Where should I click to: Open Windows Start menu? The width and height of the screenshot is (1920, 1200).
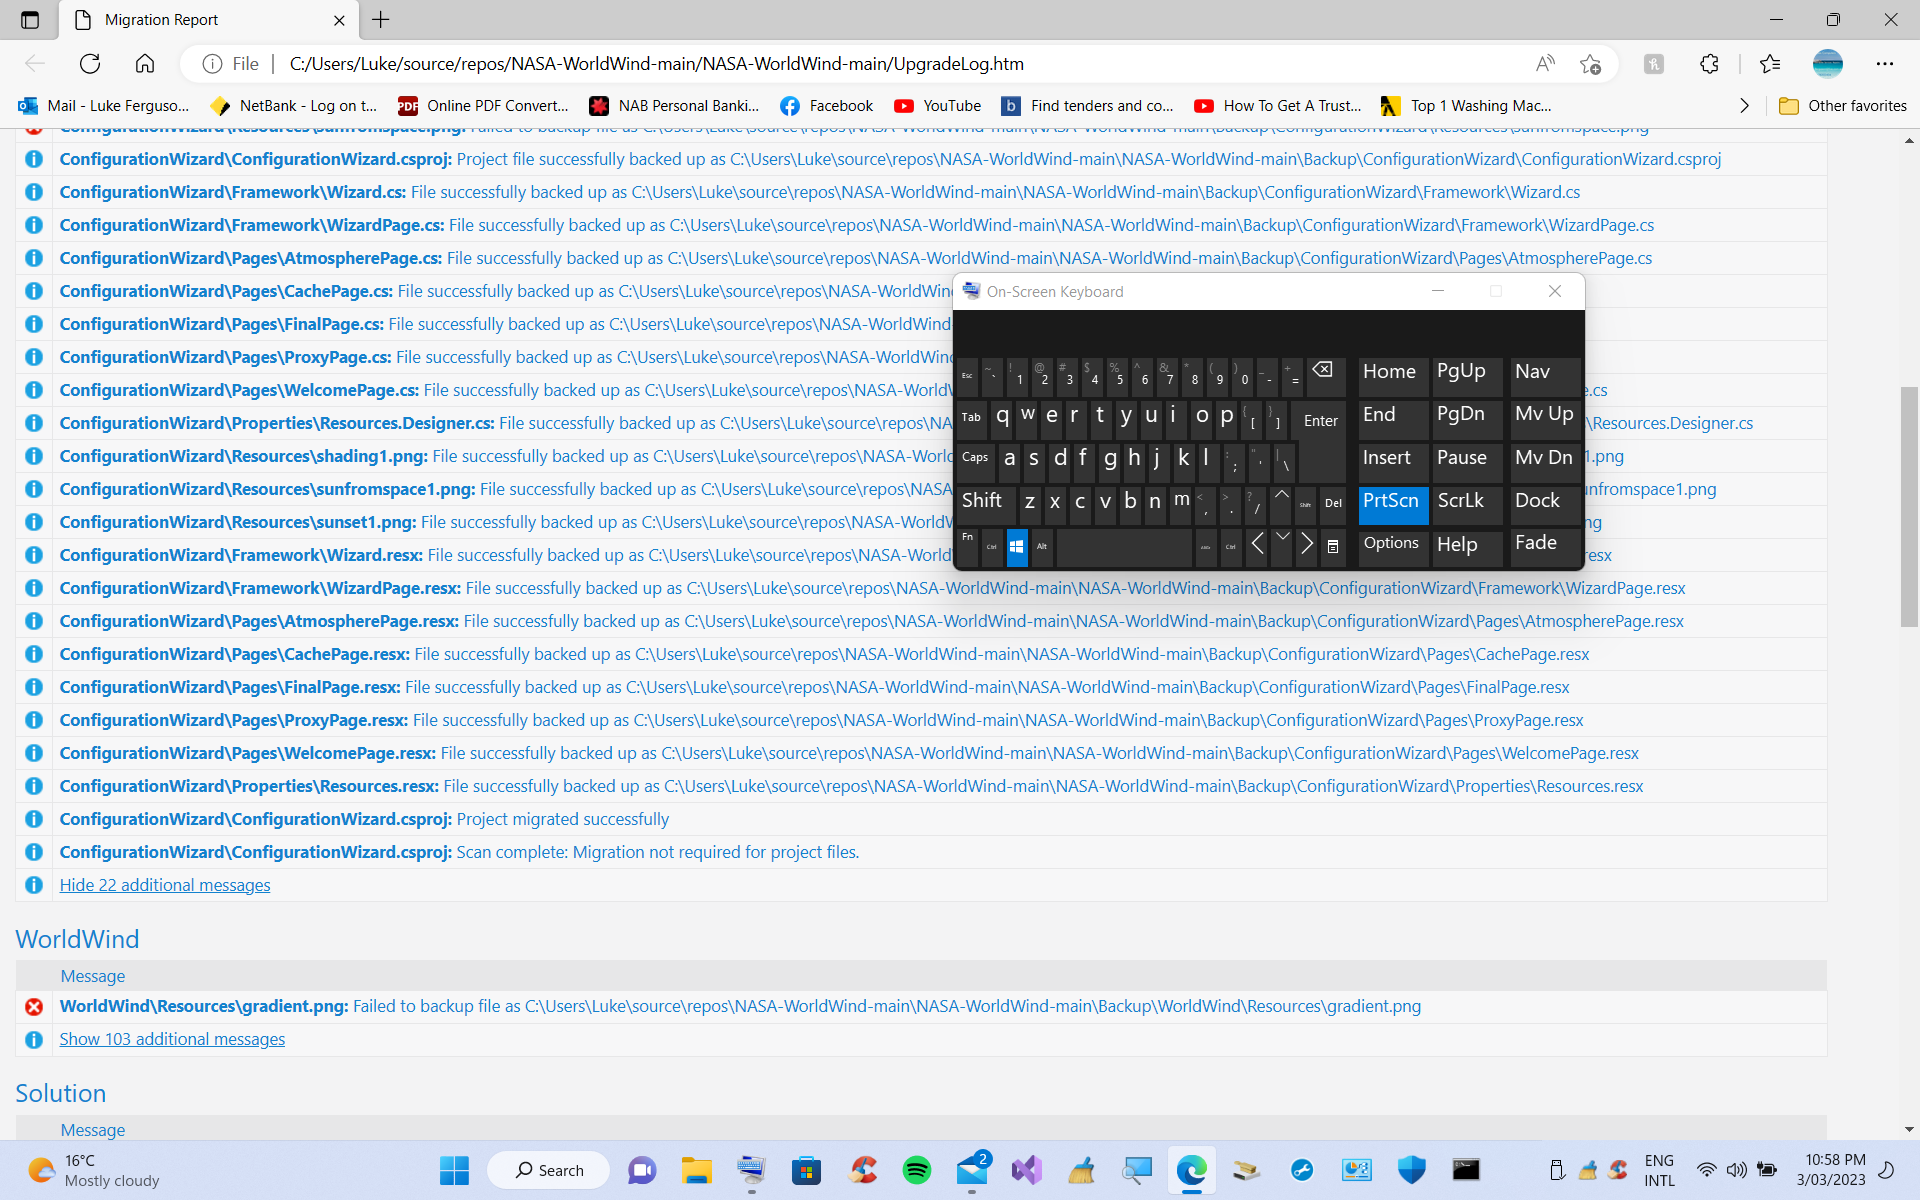454,1170
